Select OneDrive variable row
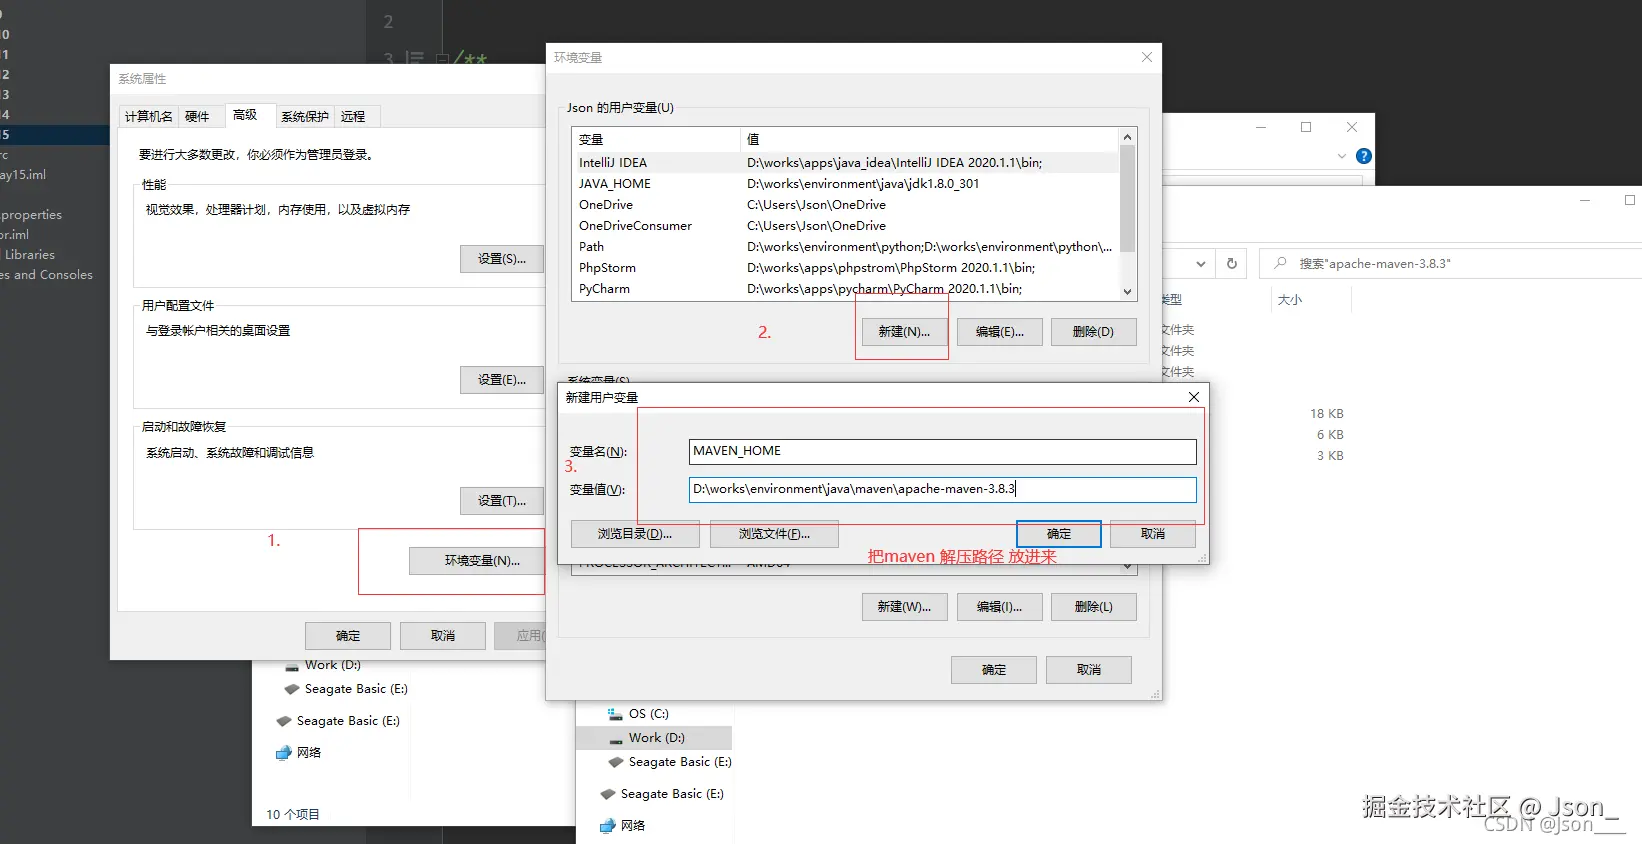The image size is (1642, 844). click(x=845, y=205)
